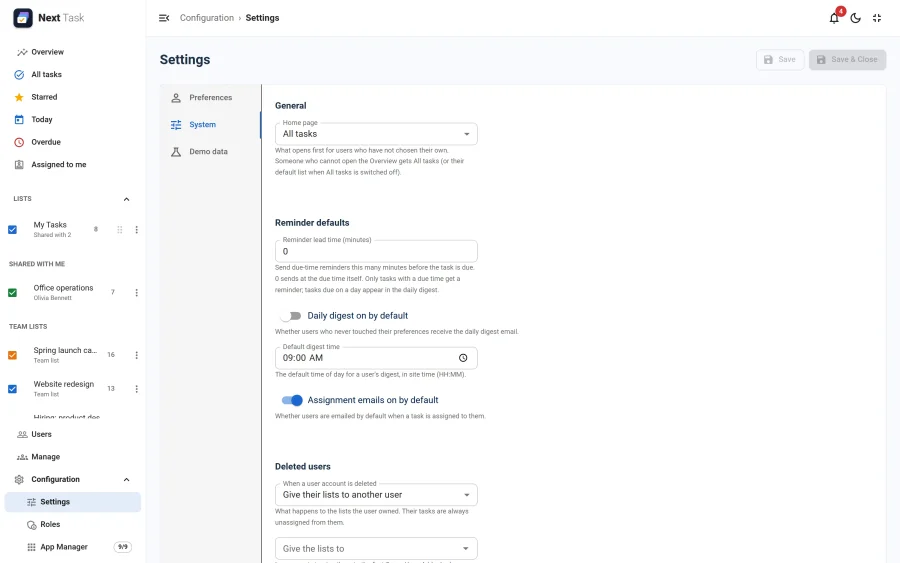Click the Users people icon
The image size is (900, 563).
click(22, 434)
